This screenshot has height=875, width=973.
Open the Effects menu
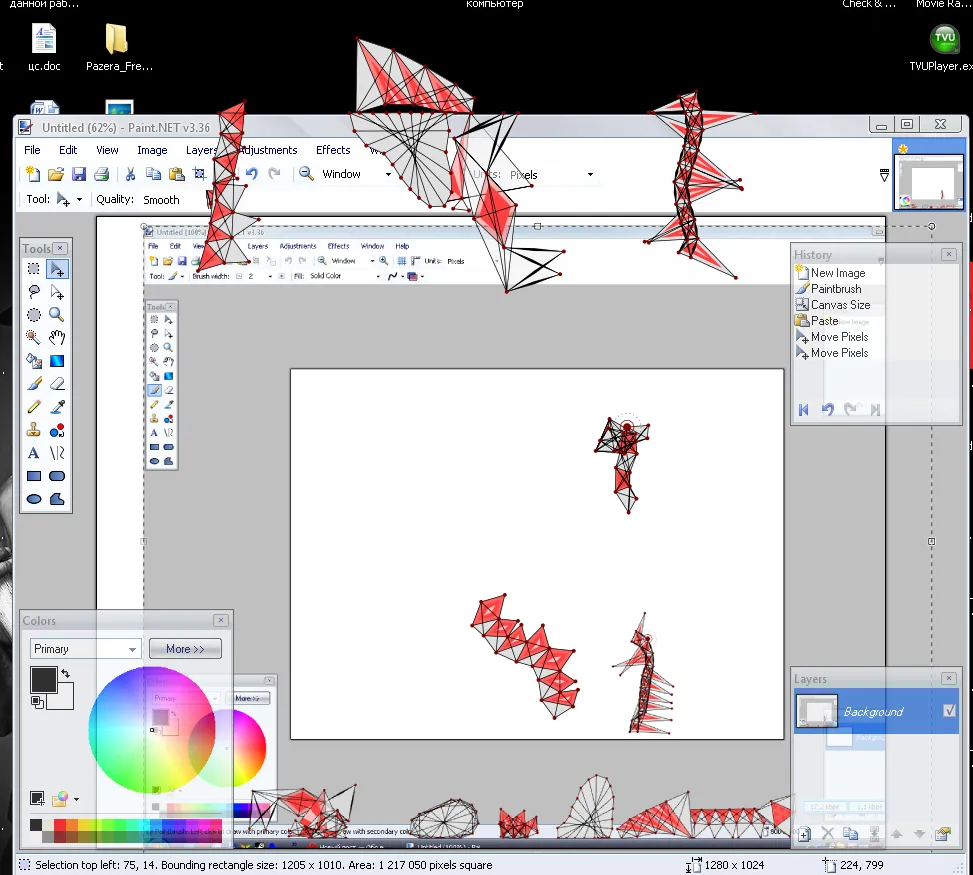(x=333, y=150)
